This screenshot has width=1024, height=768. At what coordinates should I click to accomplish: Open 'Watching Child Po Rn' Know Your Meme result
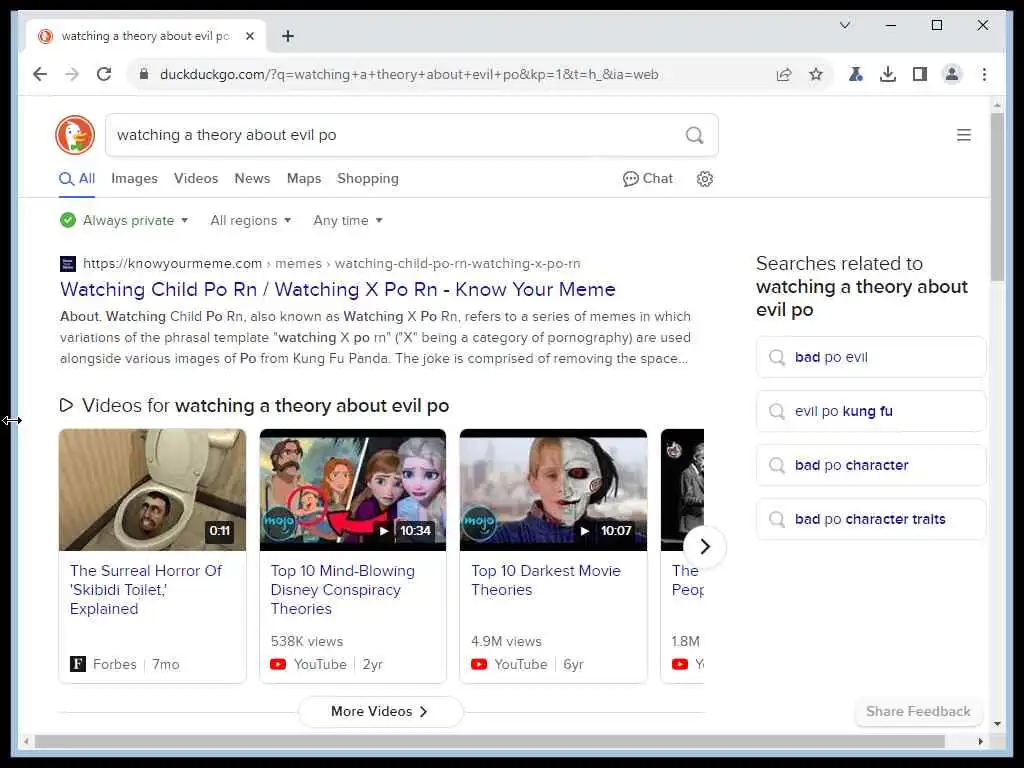[x=338, y=289]
